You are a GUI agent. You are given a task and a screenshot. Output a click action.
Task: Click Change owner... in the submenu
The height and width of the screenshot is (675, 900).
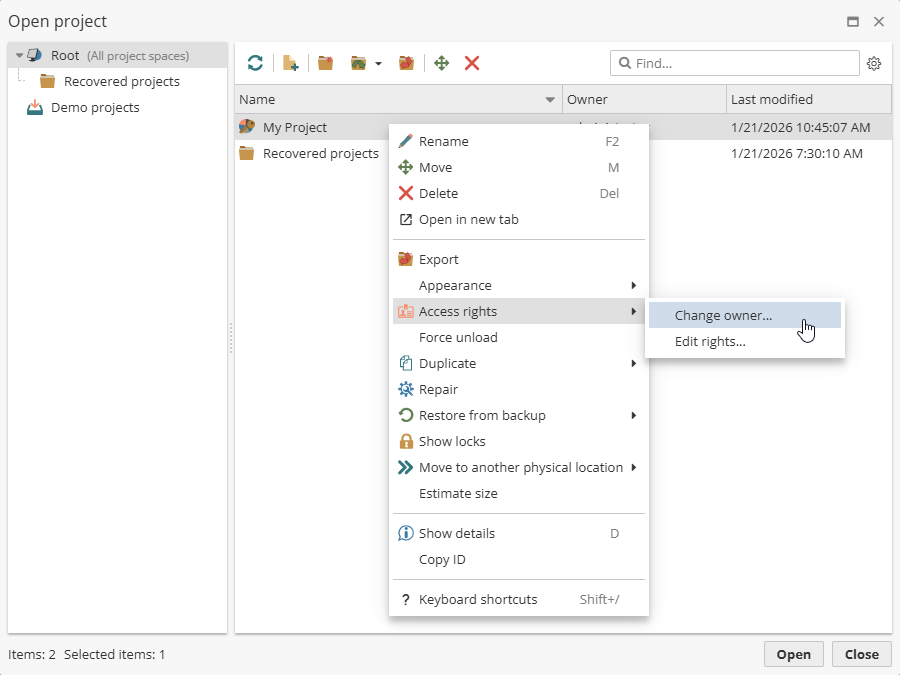tap(723, 315)
